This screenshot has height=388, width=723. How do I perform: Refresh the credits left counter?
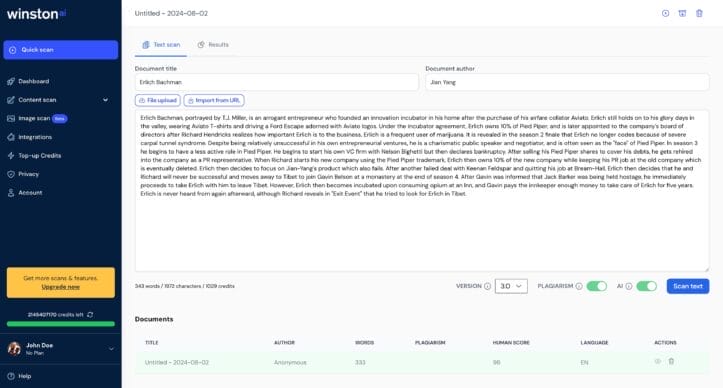pyautogui.click(x=90, y=315)
